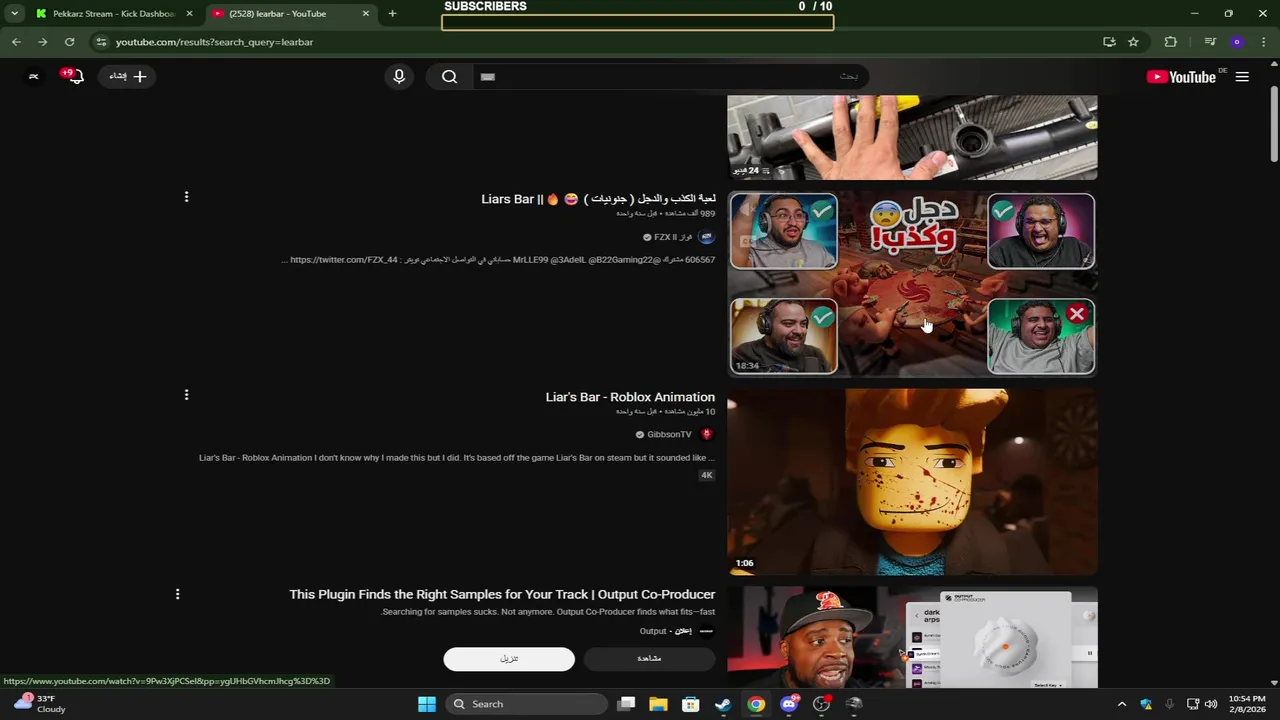Open options menu for Roblox Animation video
1280x720 pixels.
click(186, 395)
